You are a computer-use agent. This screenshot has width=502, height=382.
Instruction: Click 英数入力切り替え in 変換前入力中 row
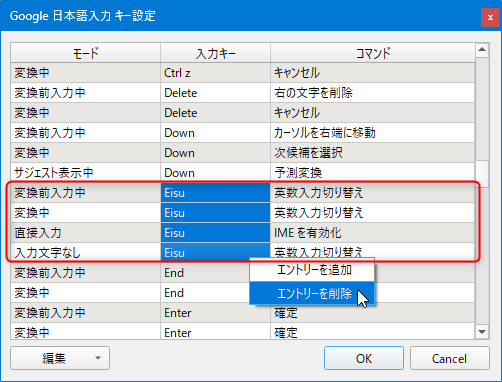pyautogui.click(x=373, y=193)
